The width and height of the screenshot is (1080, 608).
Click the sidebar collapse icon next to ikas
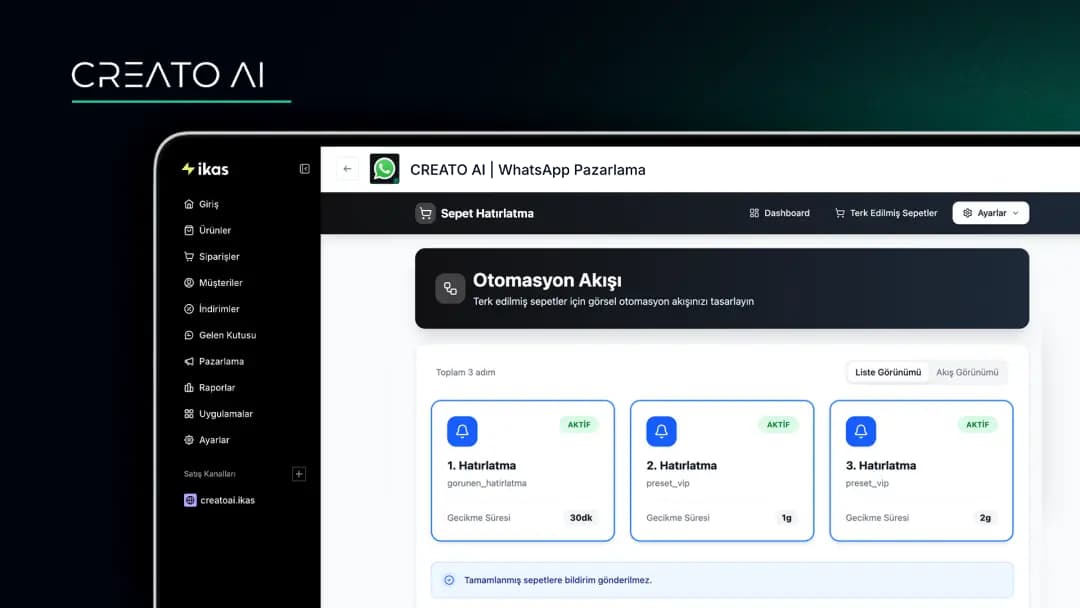(x=305, y=169)
